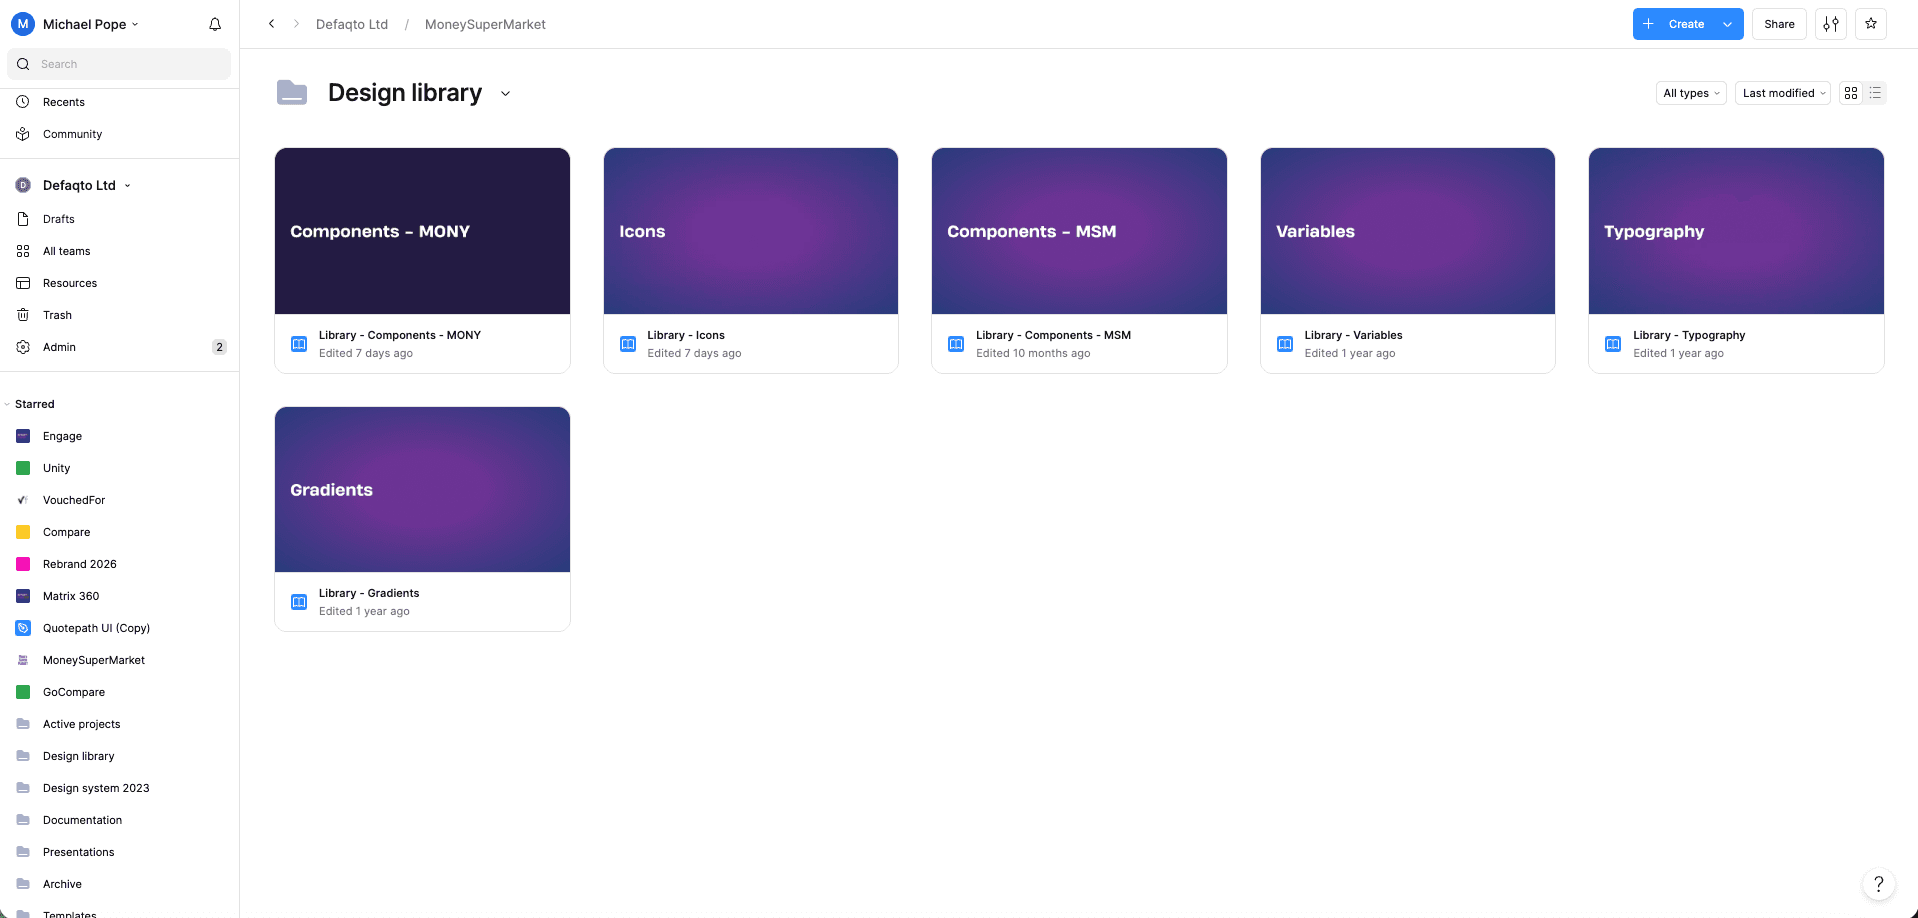Click the Community icon in sidebar
This screenshot has height=918, width=1918.
click(x=23, y=134)
